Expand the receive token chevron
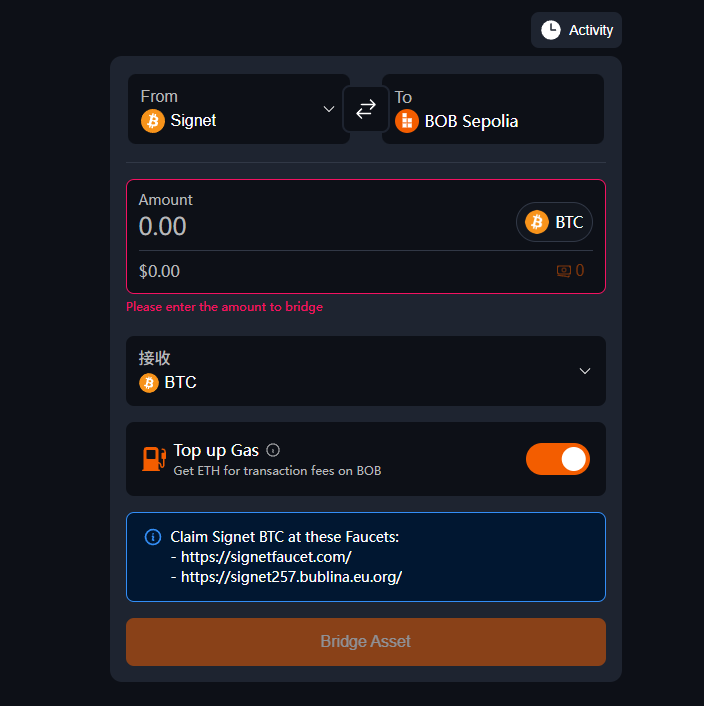Viewport: 704px width, 706px height. pos(585,371)
